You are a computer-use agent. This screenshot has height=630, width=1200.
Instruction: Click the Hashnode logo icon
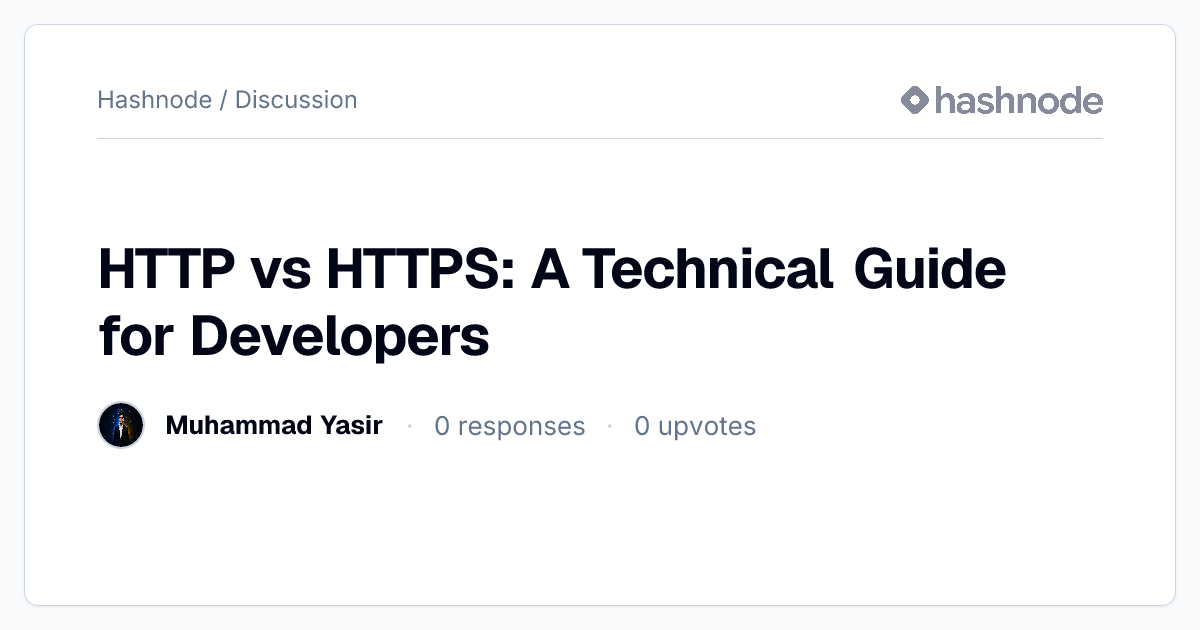[915, 100]
